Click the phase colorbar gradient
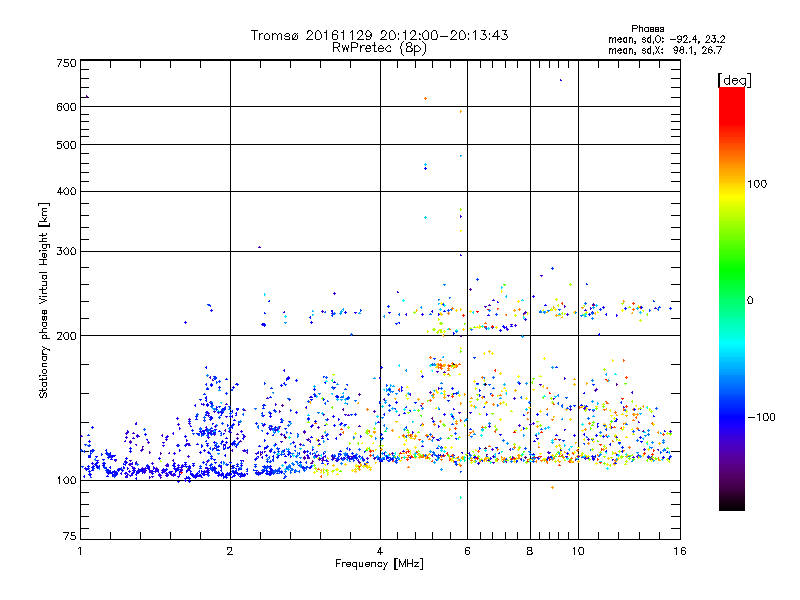Screen dimensions: 800x600 click(732, 298)
